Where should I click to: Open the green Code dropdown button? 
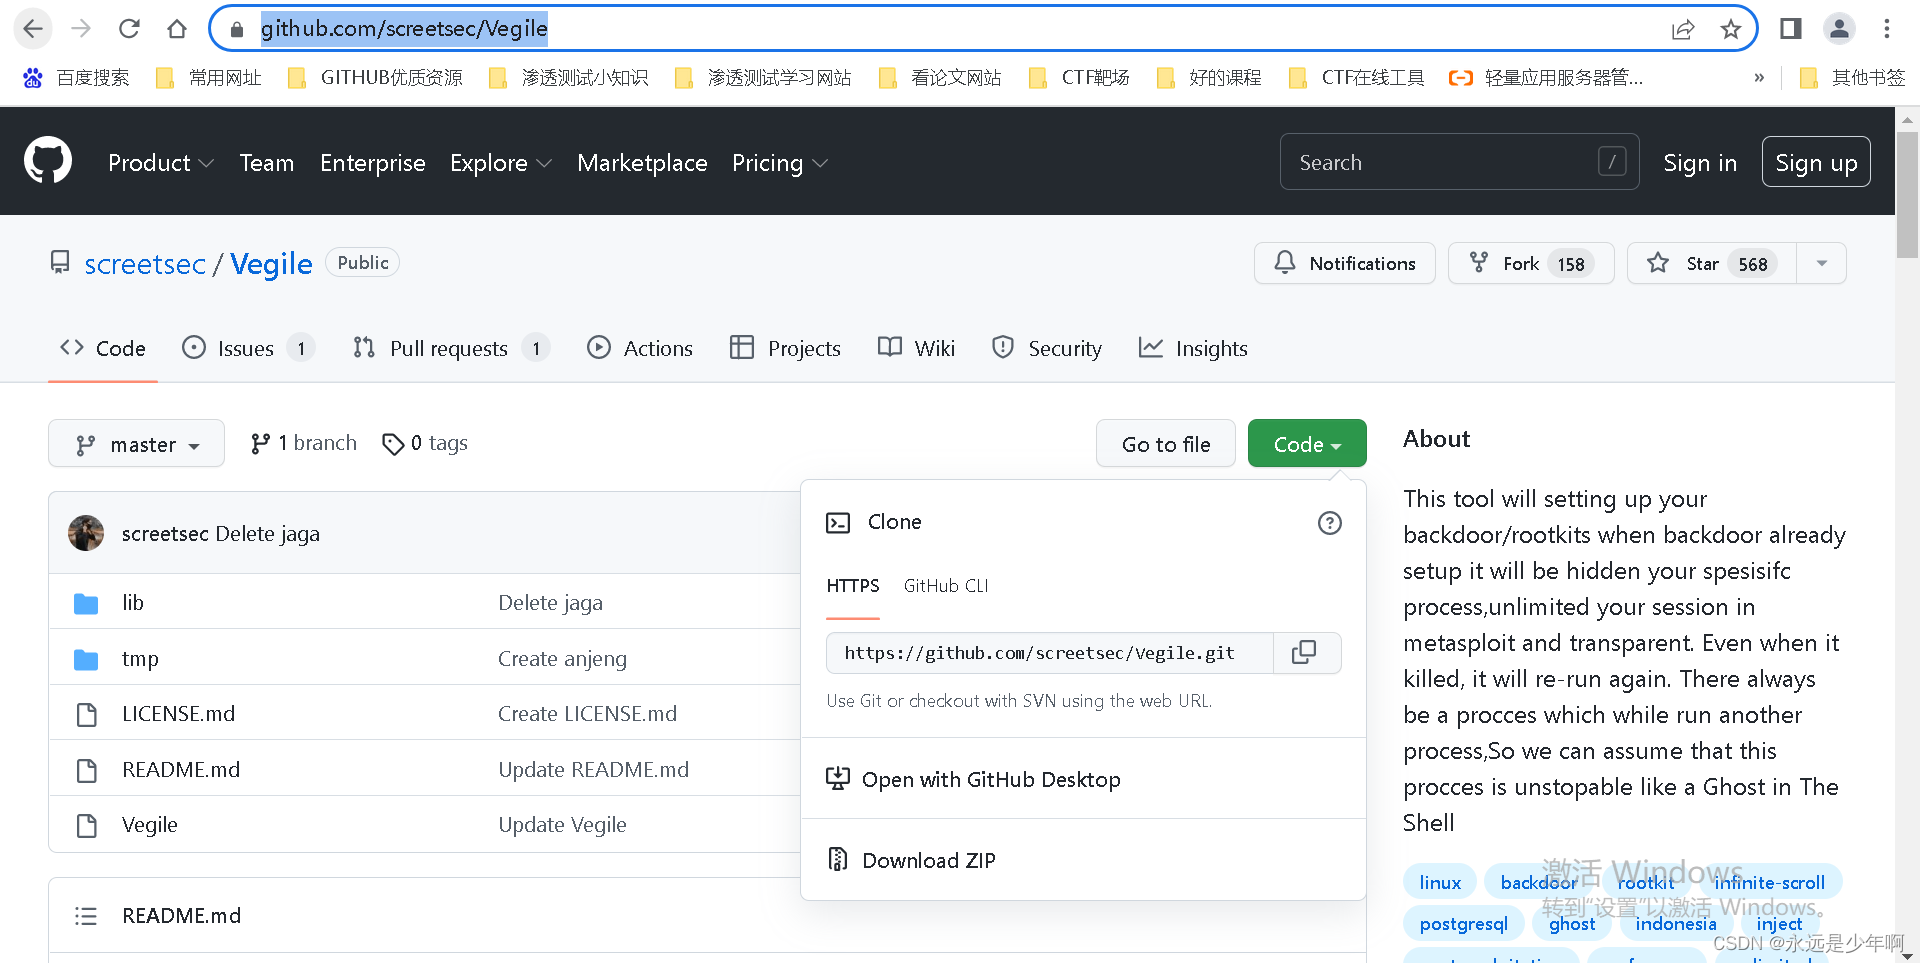point(1307,444)
